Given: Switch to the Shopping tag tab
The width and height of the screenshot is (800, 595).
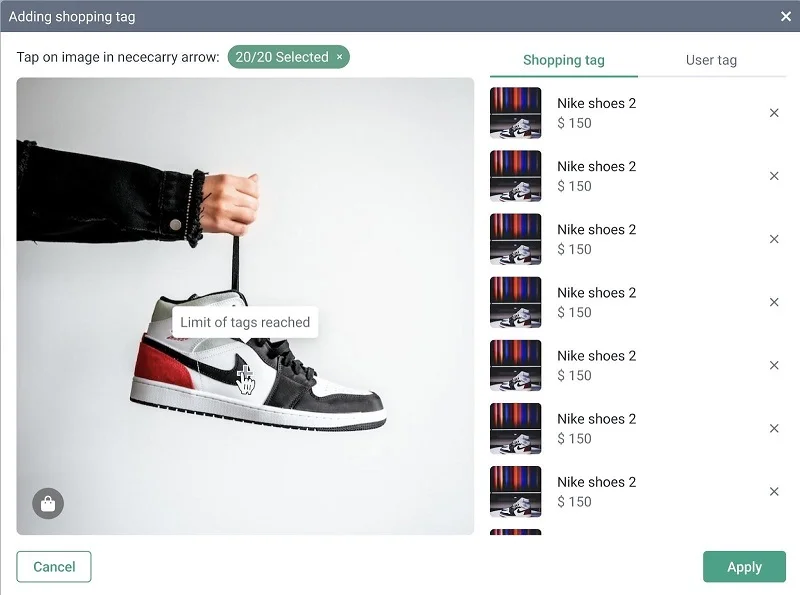Looking at the screenshot, I should click(563, 60).
